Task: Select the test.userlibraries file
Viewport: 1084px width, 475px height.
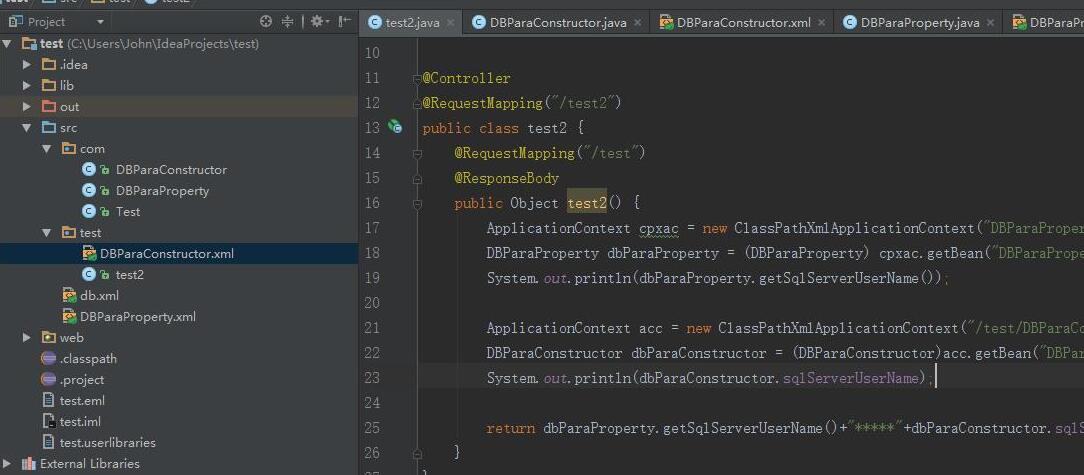Action: coord(107,443)
